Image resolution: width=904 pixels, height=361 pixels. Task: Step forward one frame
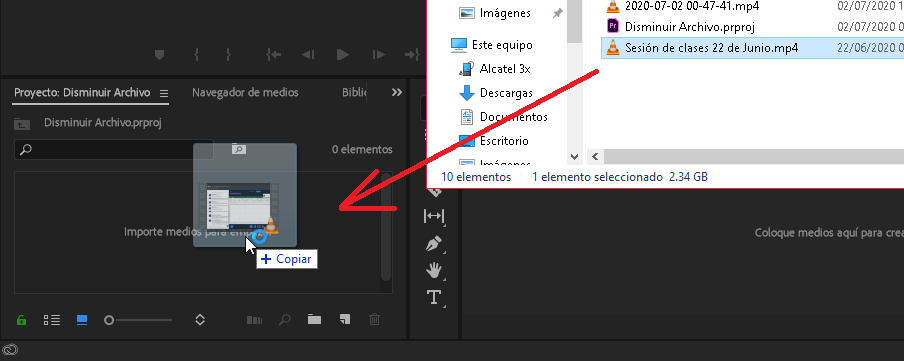pyautogui.click(x=378, y=55)
